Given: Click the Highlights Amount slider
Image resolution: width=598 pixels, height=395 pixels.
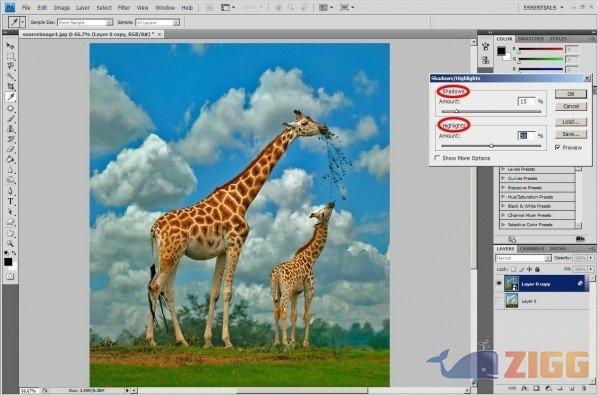Looking at the screenshot, I should 491,146.
